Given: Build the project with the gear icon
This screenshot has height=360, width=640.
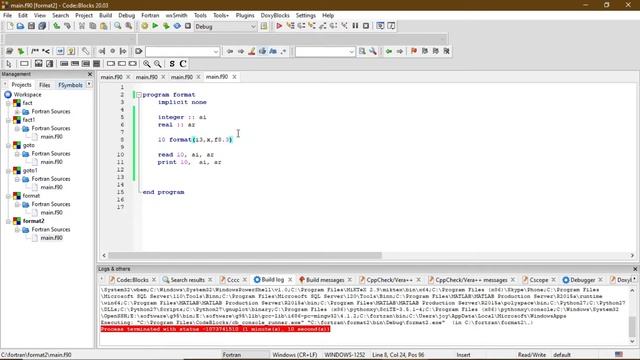Looking at the screenshot, I should pos(144,26).
